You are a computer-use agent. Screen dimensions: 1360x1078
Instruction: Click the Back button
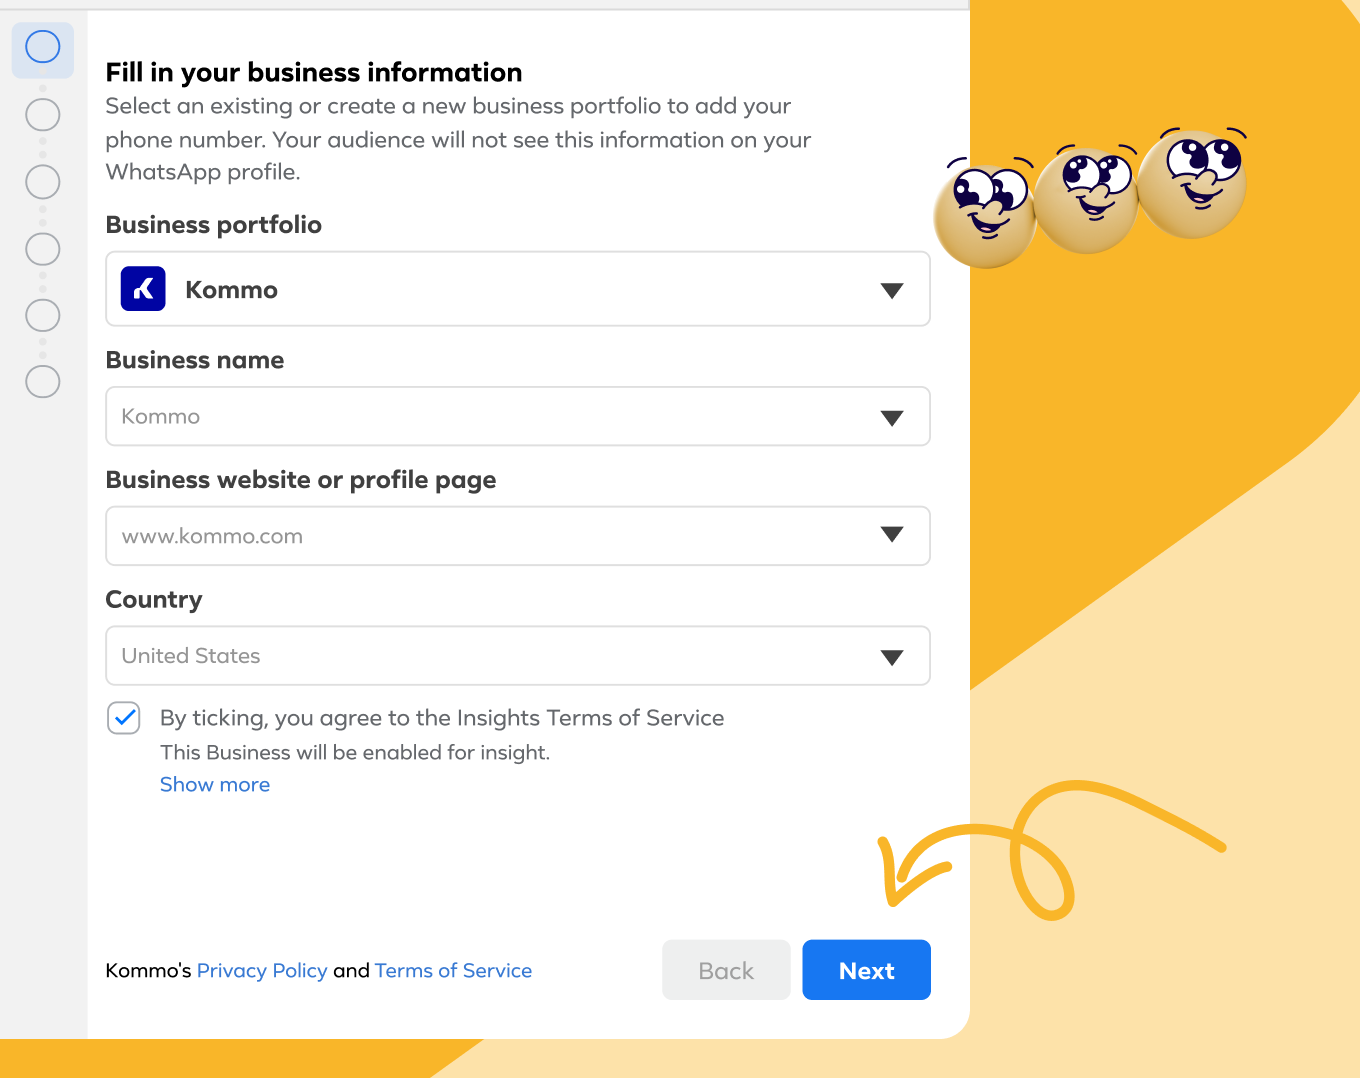(726, 970)
